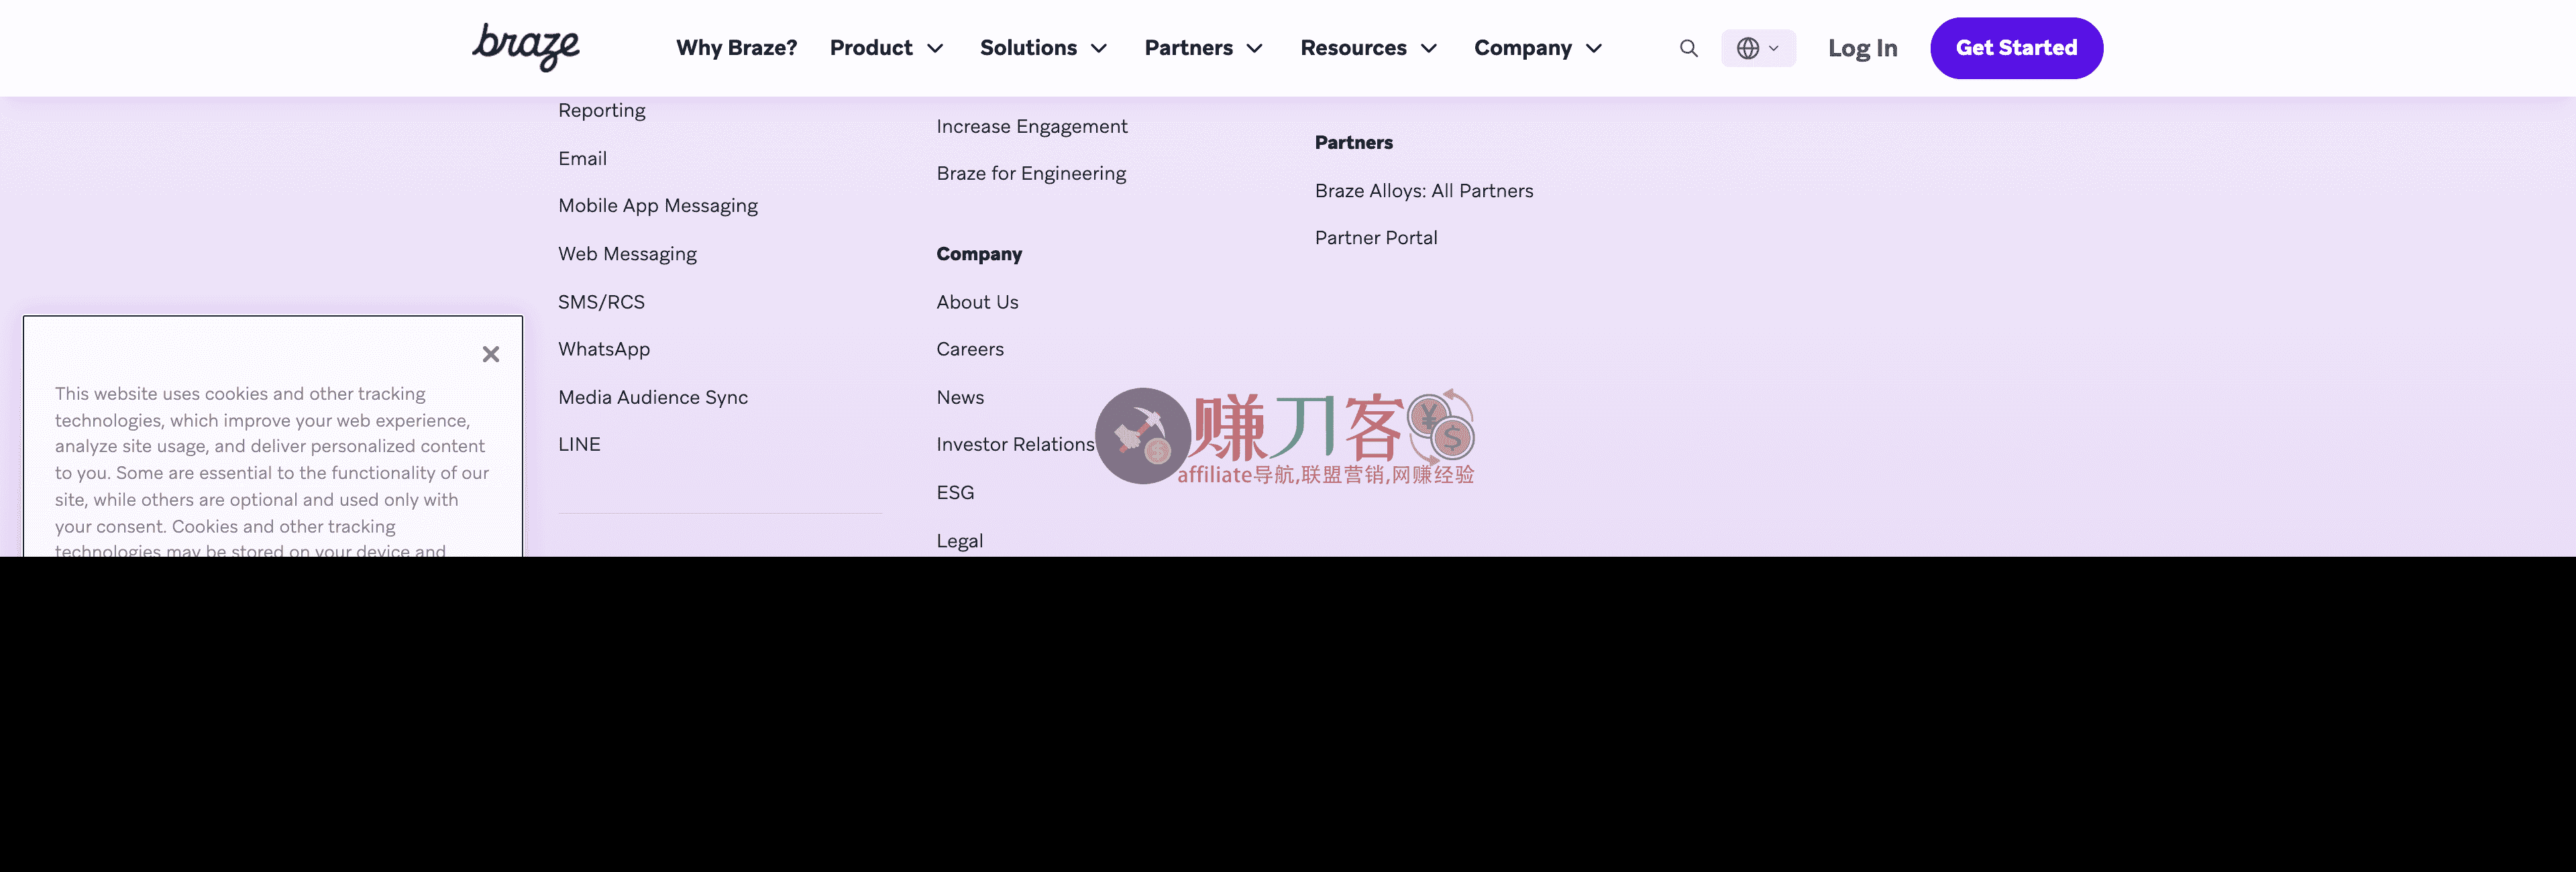
Task: Open the Careers page link
Action: click(969, 349)
